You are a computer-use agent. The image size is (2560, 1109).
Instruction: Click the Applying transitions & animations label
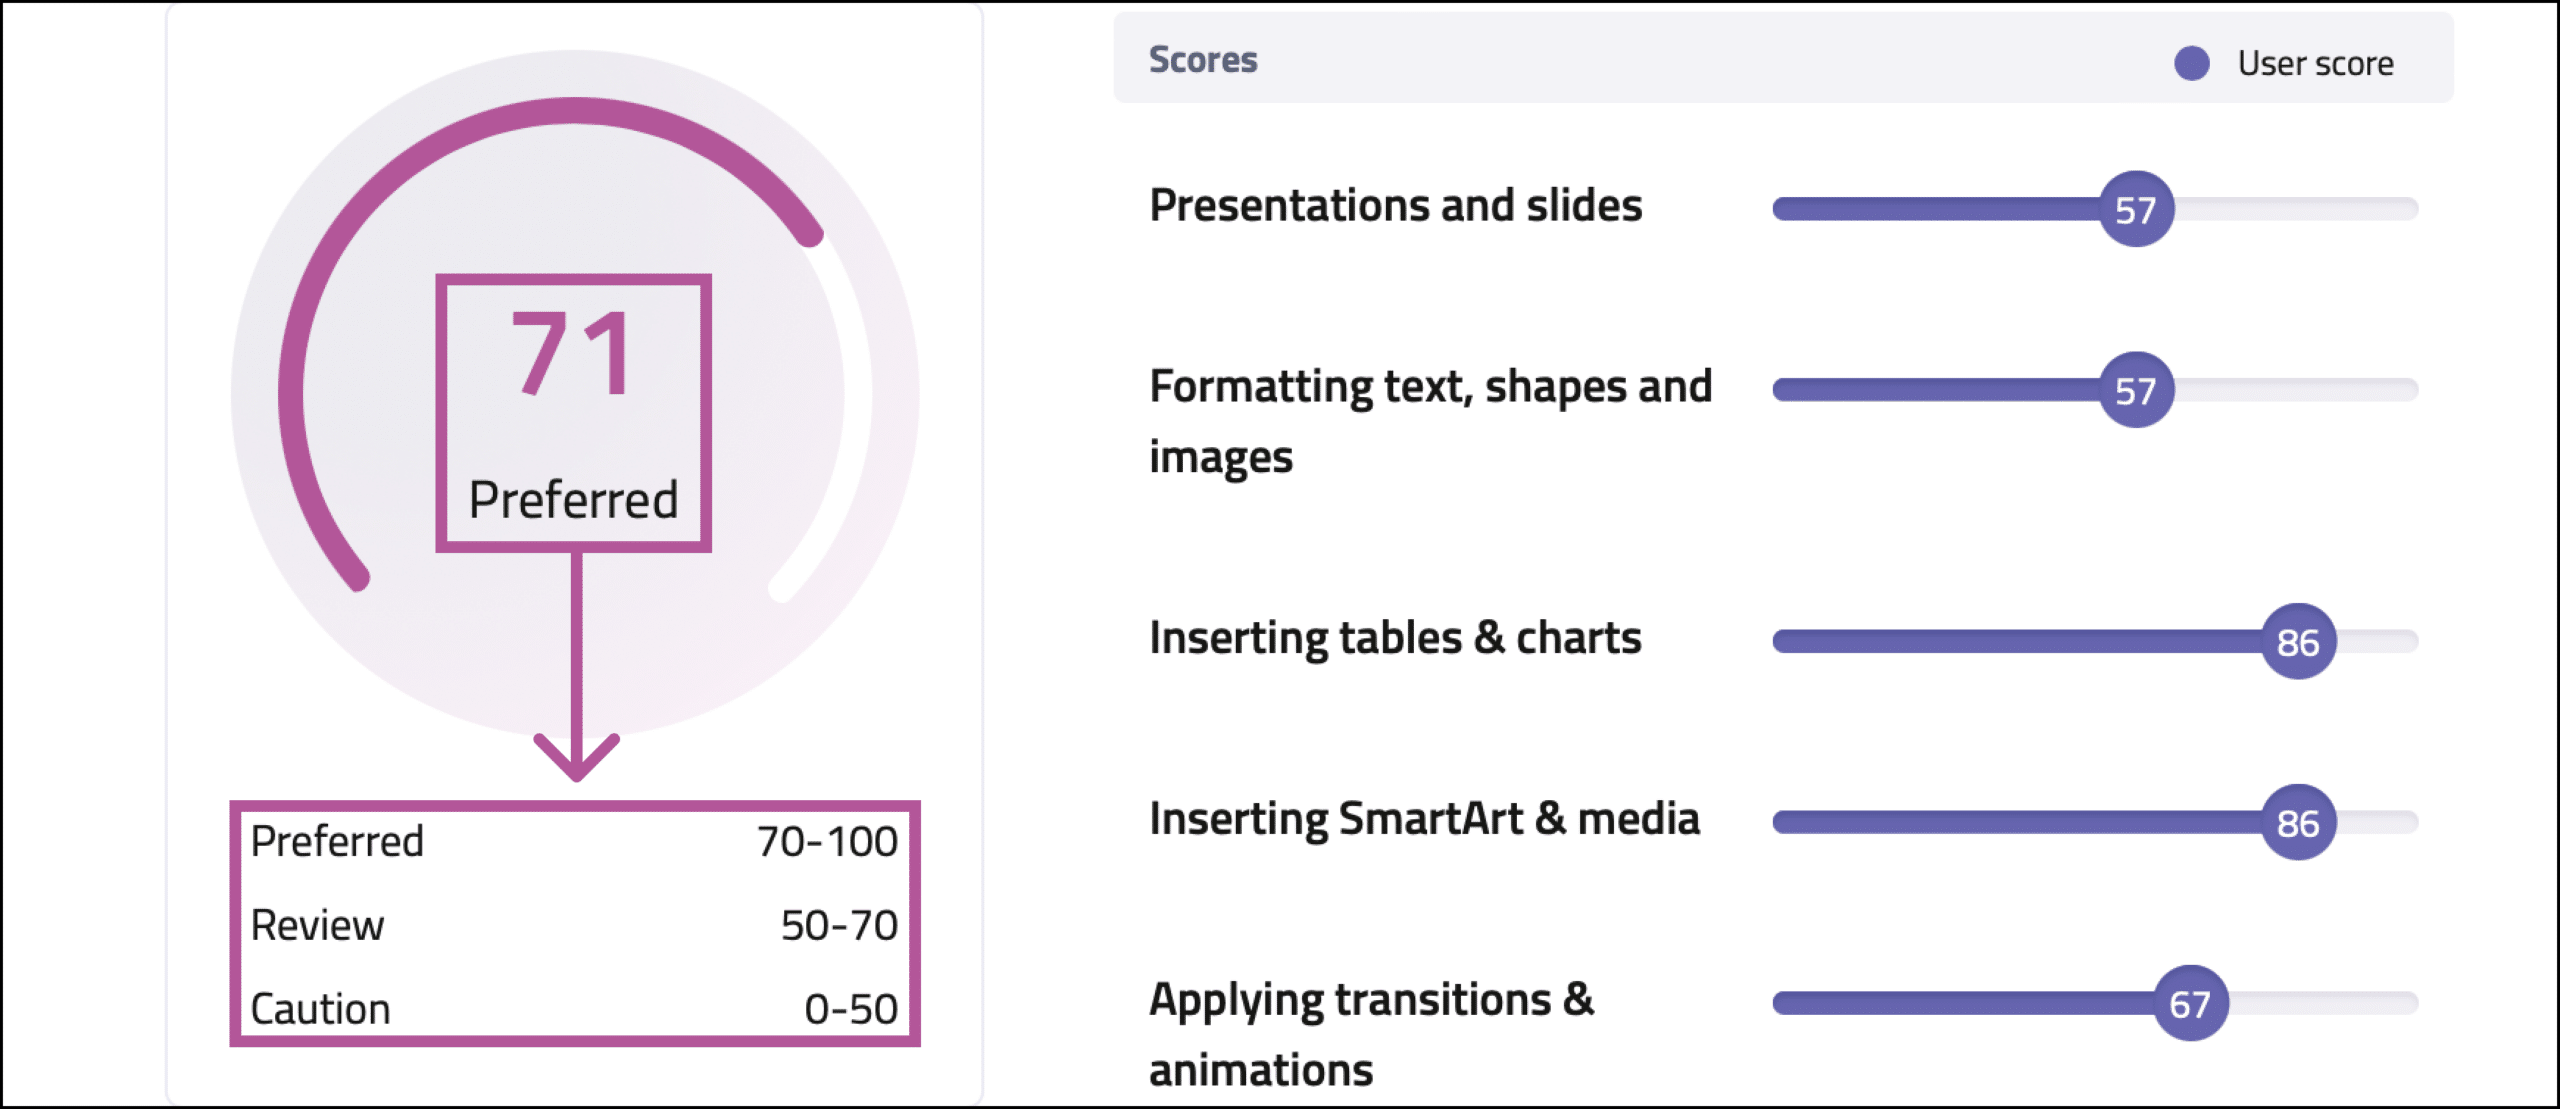(x=1371, y=1035)
